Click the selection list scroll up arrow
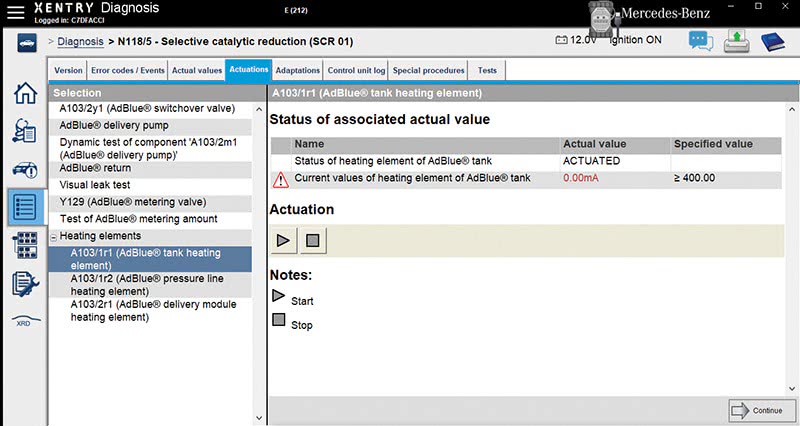Image resolution: width=800 pixels, height=426 pixels. pyautogui.click(x=259, y=109)
